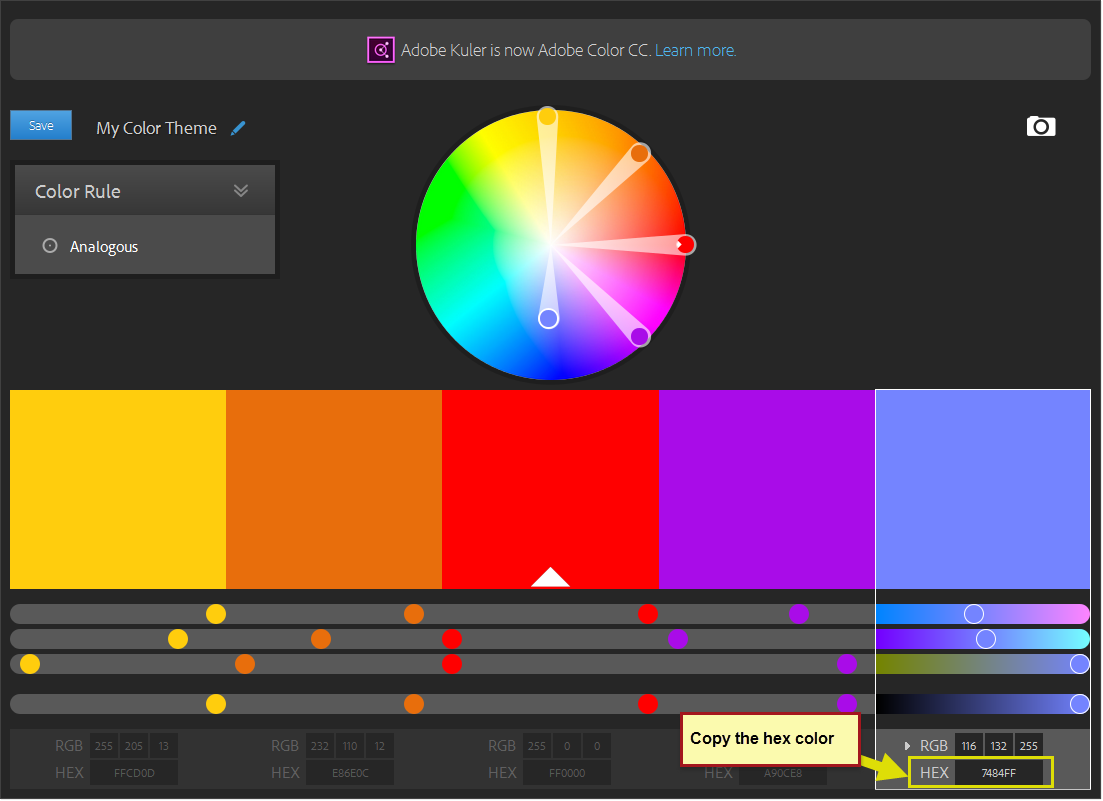
Task: Click the white triangle under the red swatch
Action: point(550,578)
